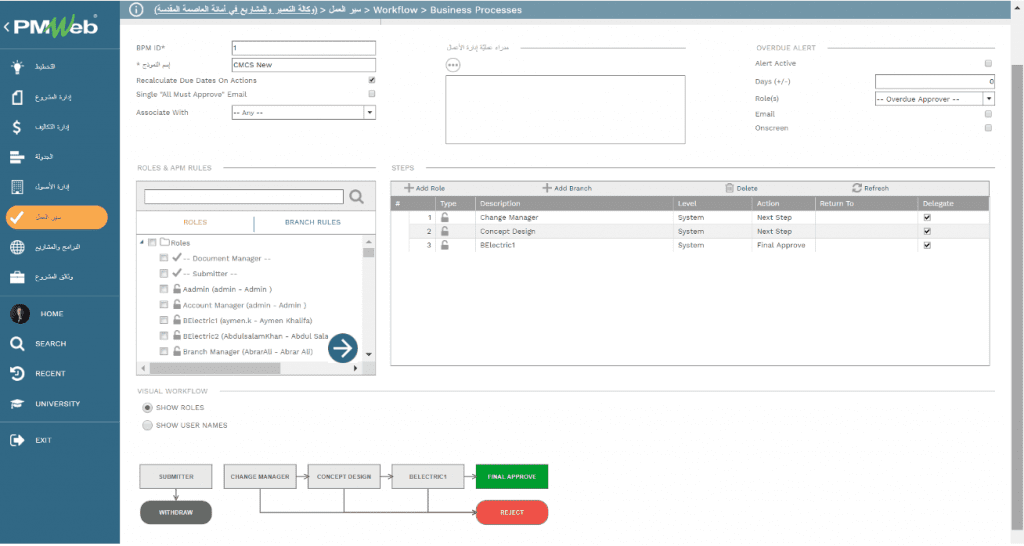The width and height of the screenshot is (1024, 546).
Task: Click the SUBMITTER workflow box
Action: 176,477
